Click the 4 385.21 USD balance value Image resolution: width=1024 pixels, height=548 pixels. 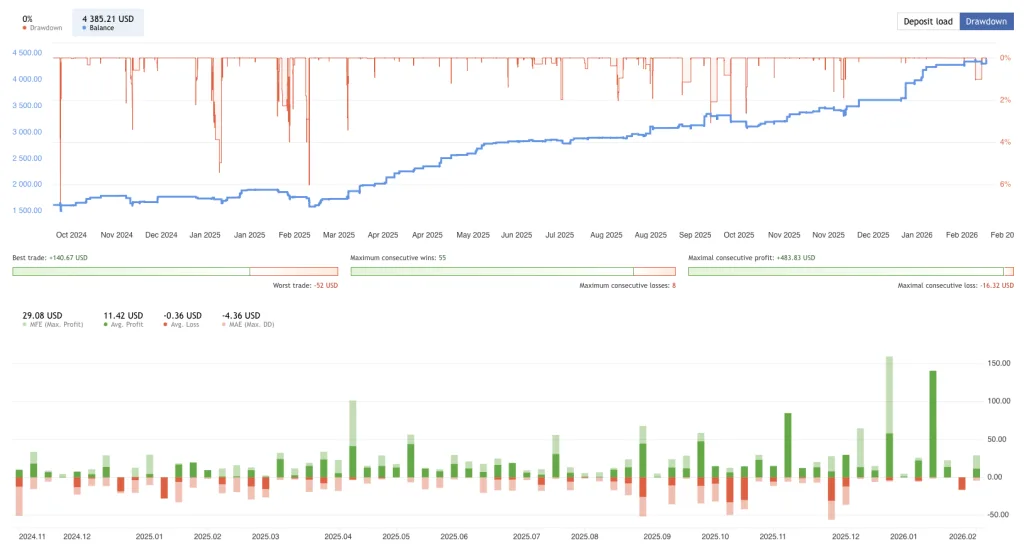(x=108, y=19)
